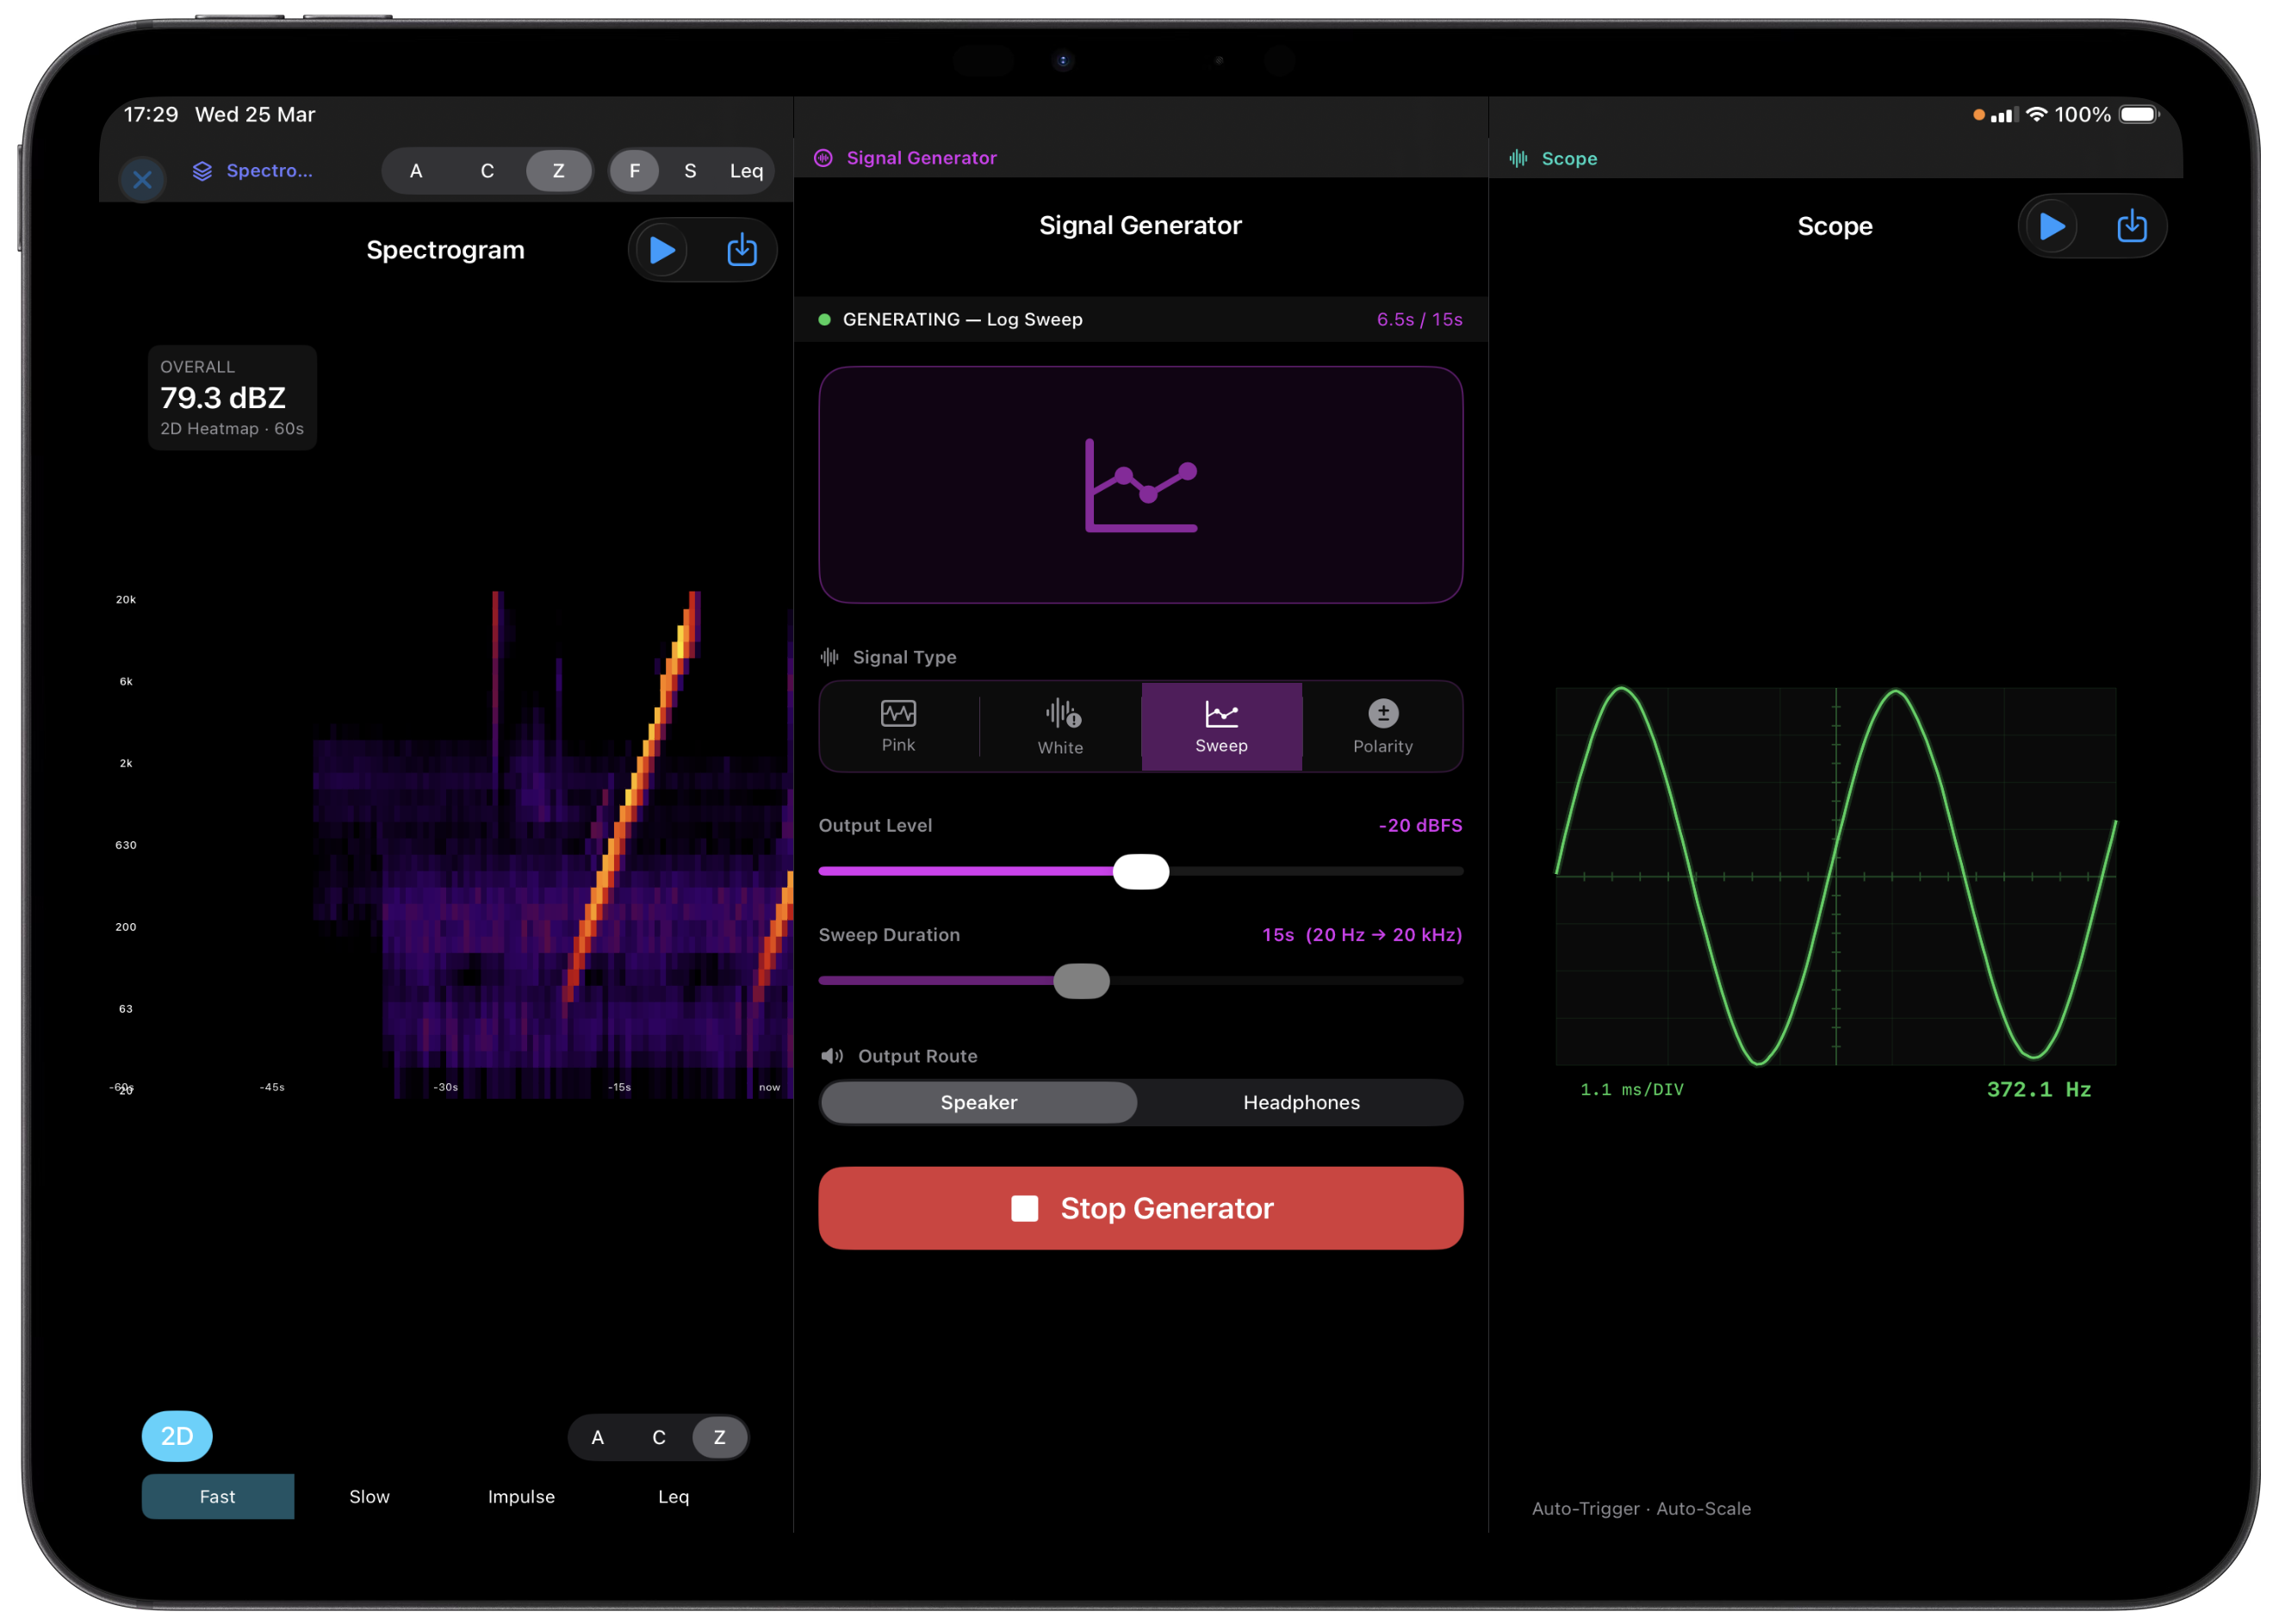
Task: Select the Fast response tab
Action: [x=217, y=1496]
